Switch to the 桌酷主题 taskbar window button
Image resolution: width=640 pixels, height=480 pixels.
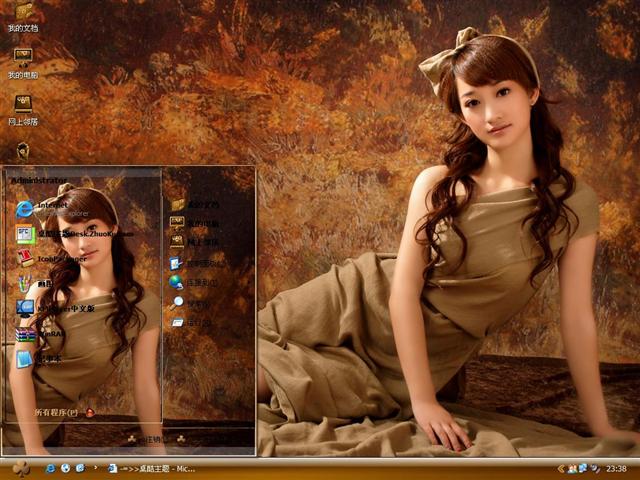pos(155,468)
